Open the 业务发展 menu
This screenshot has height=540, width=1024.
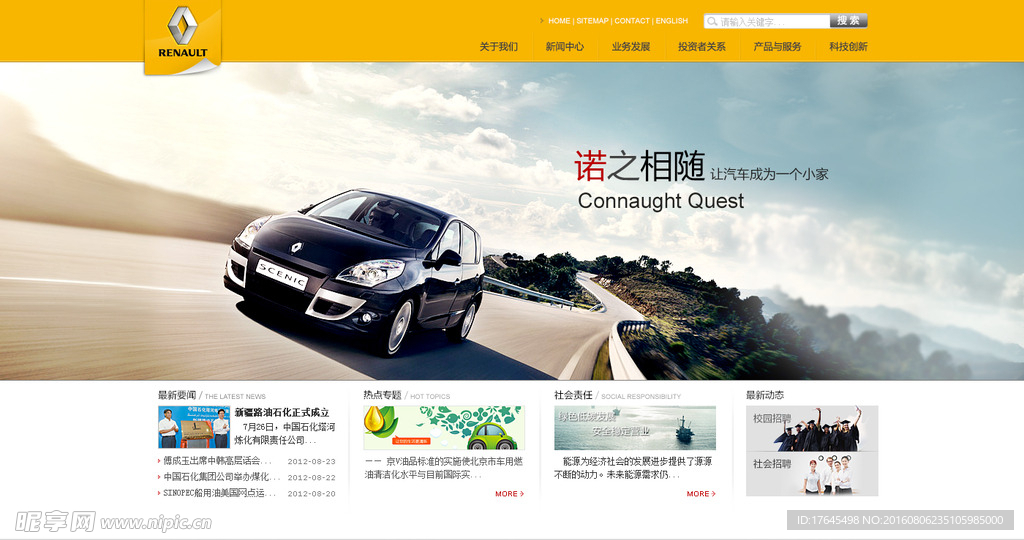(x=631, y=46)
